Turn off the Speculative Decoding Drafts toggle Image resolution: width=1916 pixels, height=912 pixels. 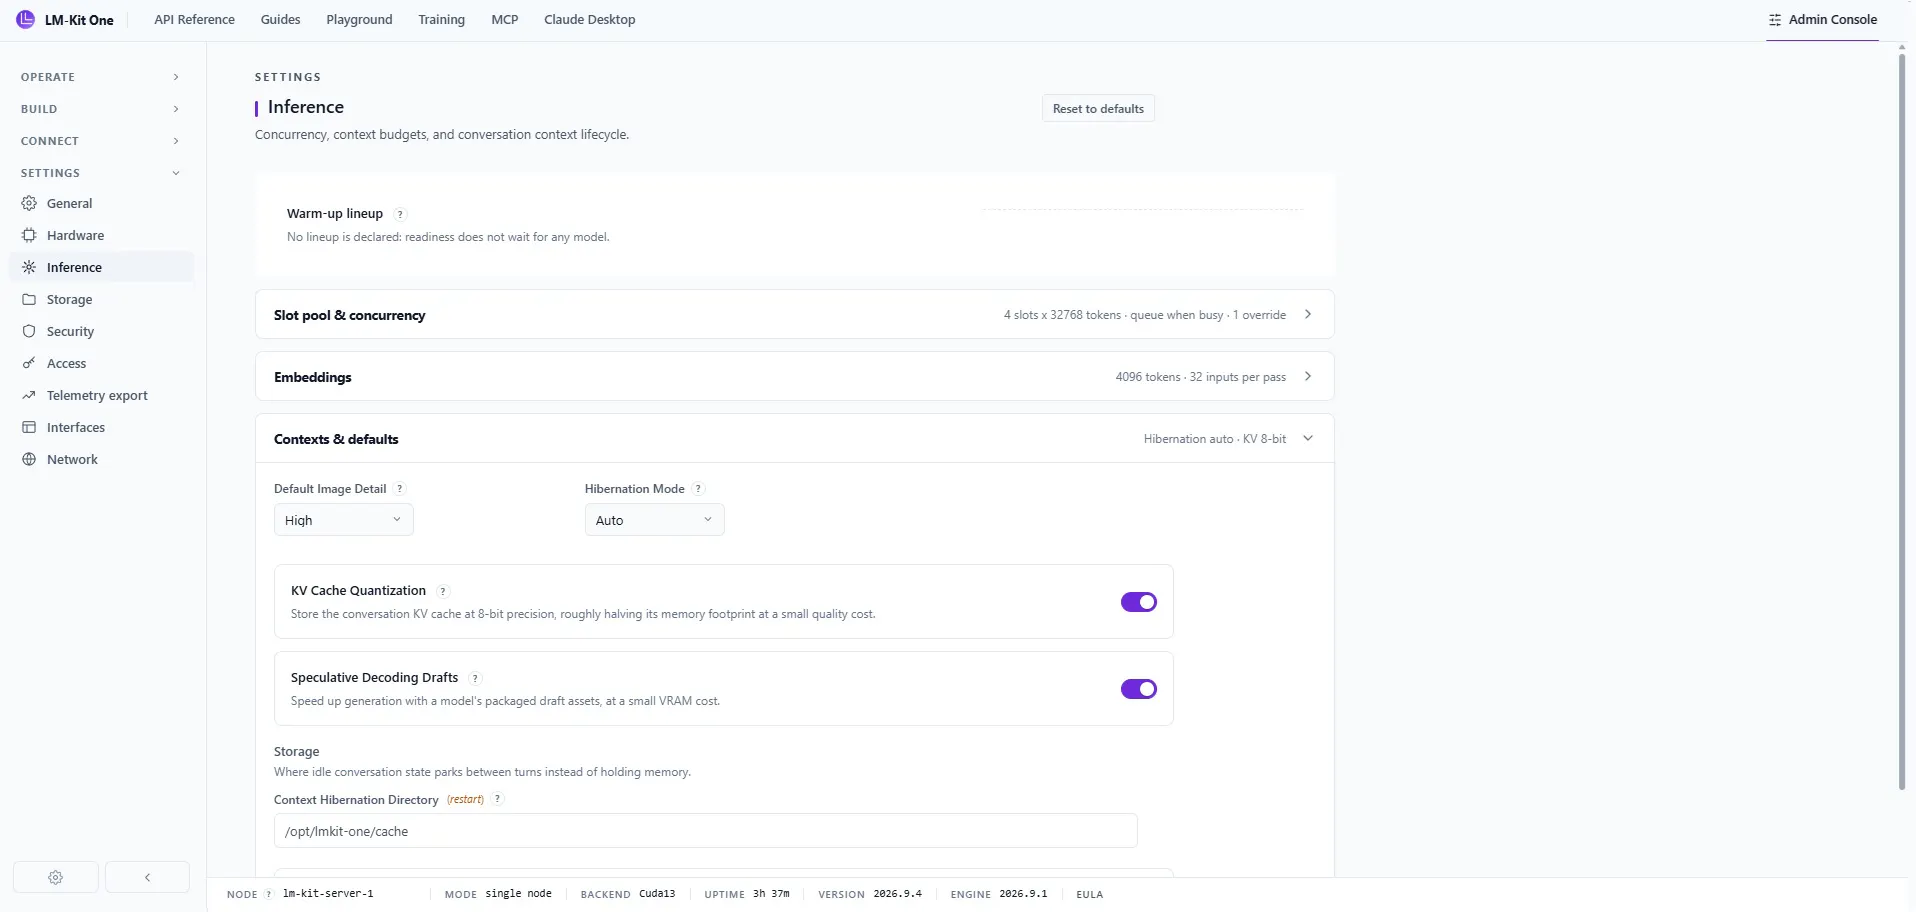[1139, 689]
